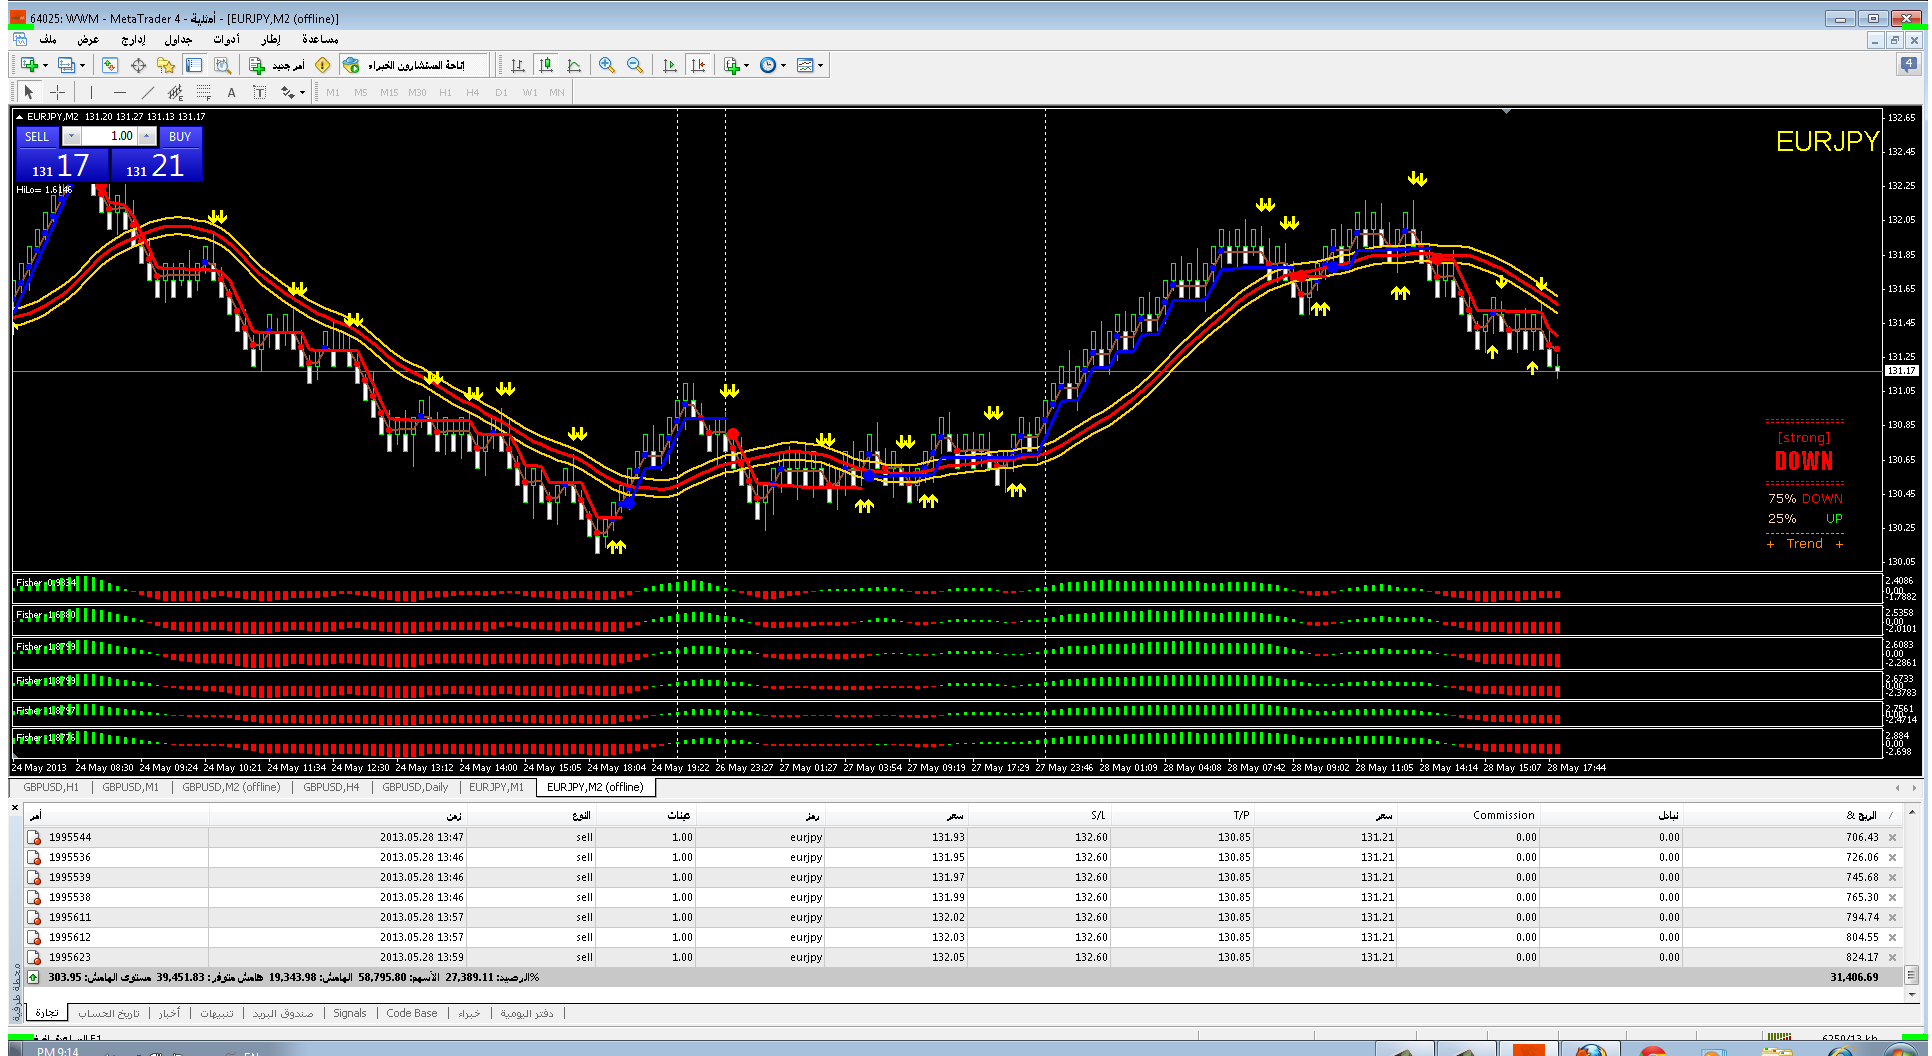Open the Indicators list icon
This screenshot has width=1932, height=1056.
pyautogui.click(x=732, y=65)
